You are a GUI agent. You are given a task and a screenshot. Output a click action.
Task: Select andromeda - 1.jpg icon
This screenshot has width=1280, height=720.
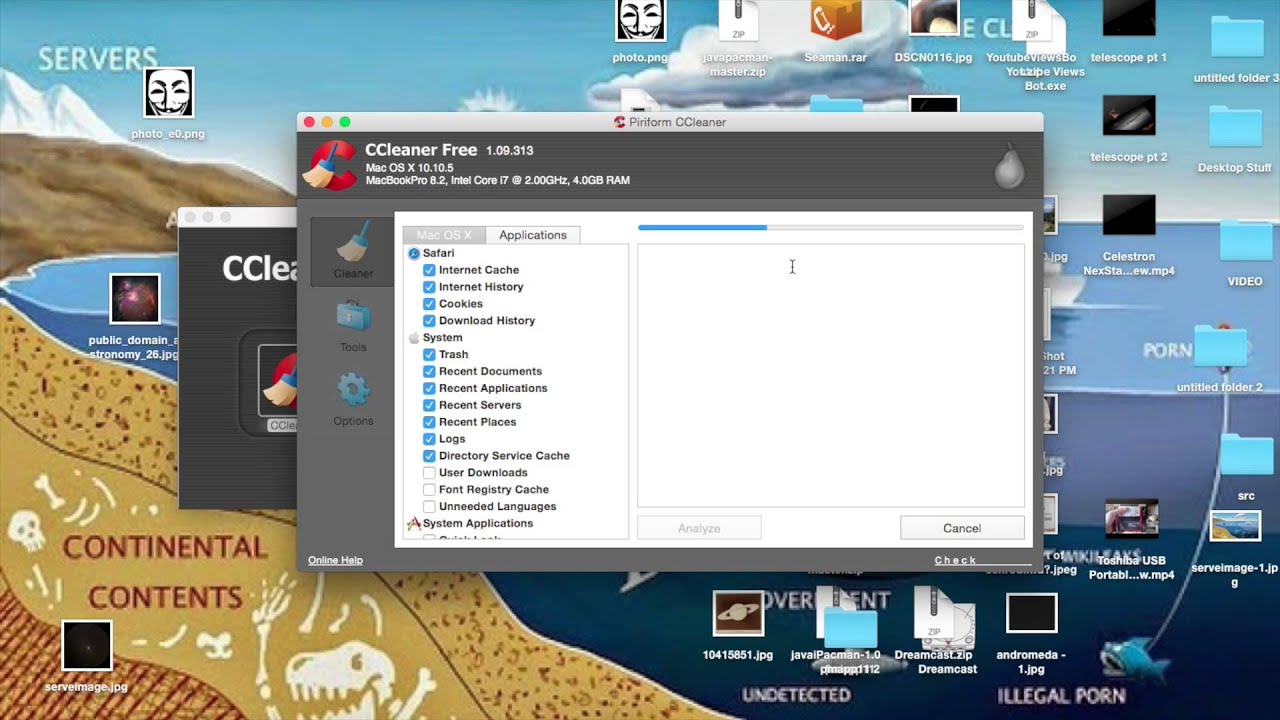pyautogui.click(x=1031, y=613)
